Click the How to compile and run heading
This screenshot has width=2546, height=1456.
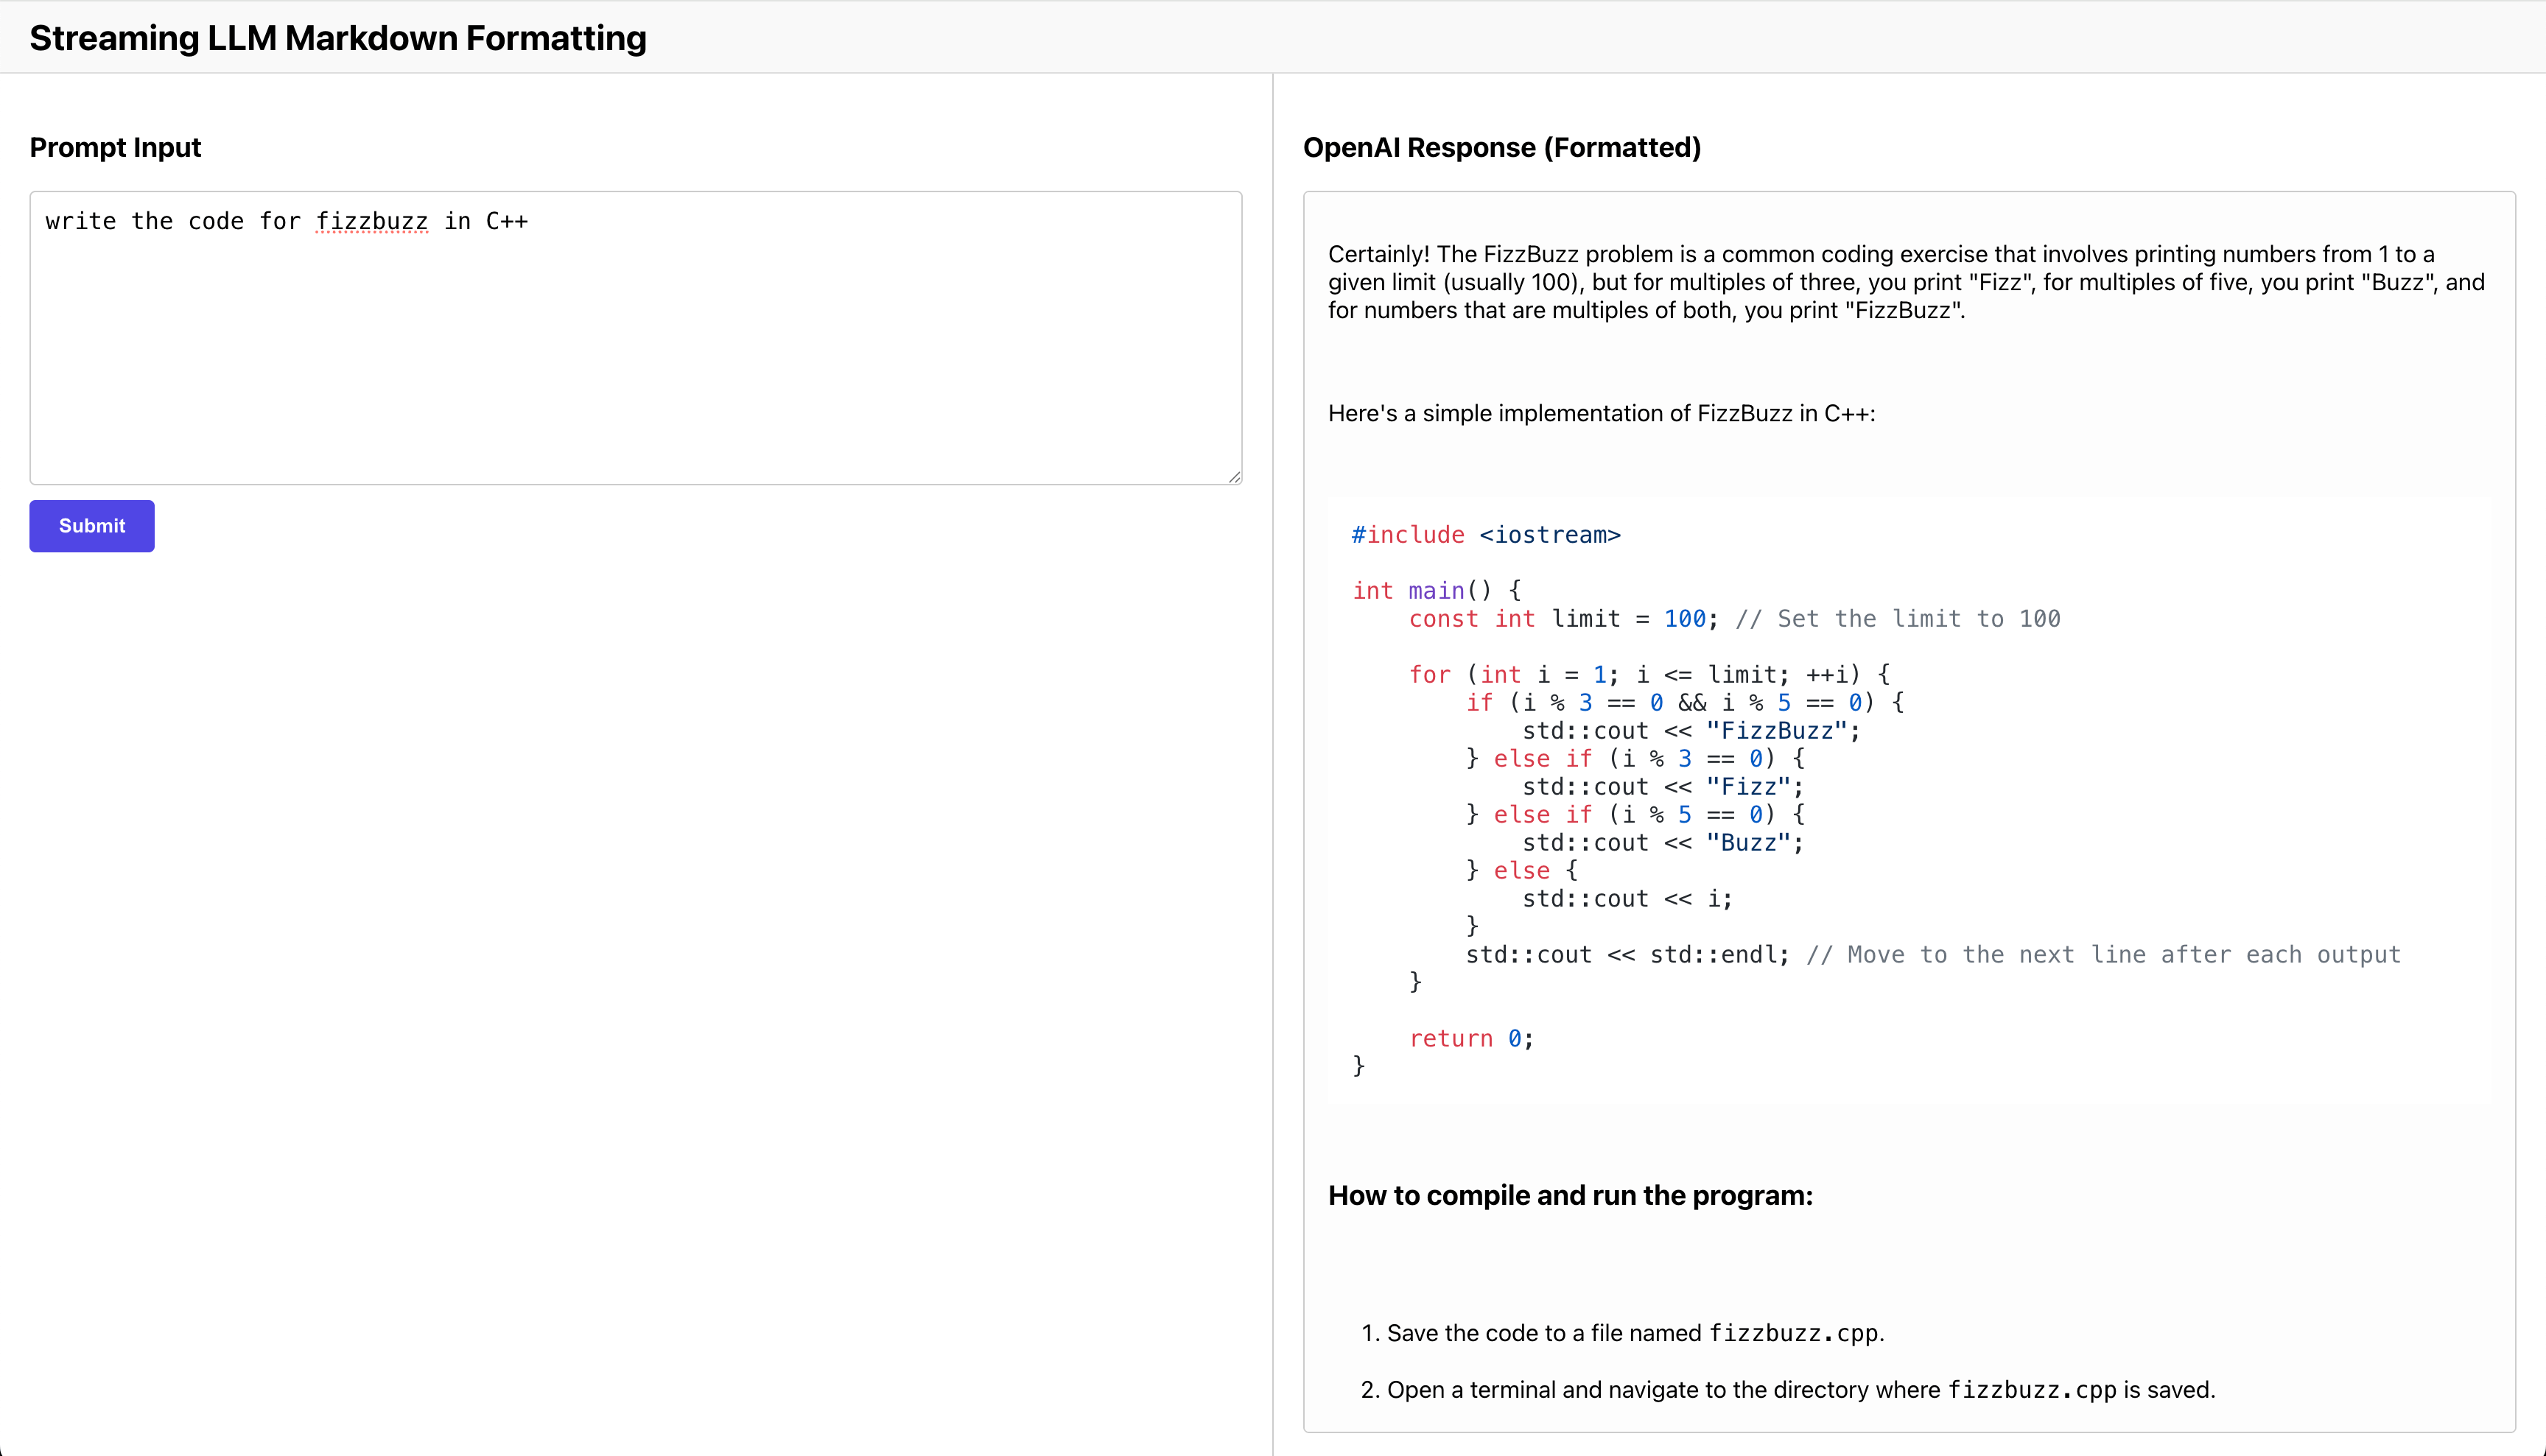click(1570, 1195)
